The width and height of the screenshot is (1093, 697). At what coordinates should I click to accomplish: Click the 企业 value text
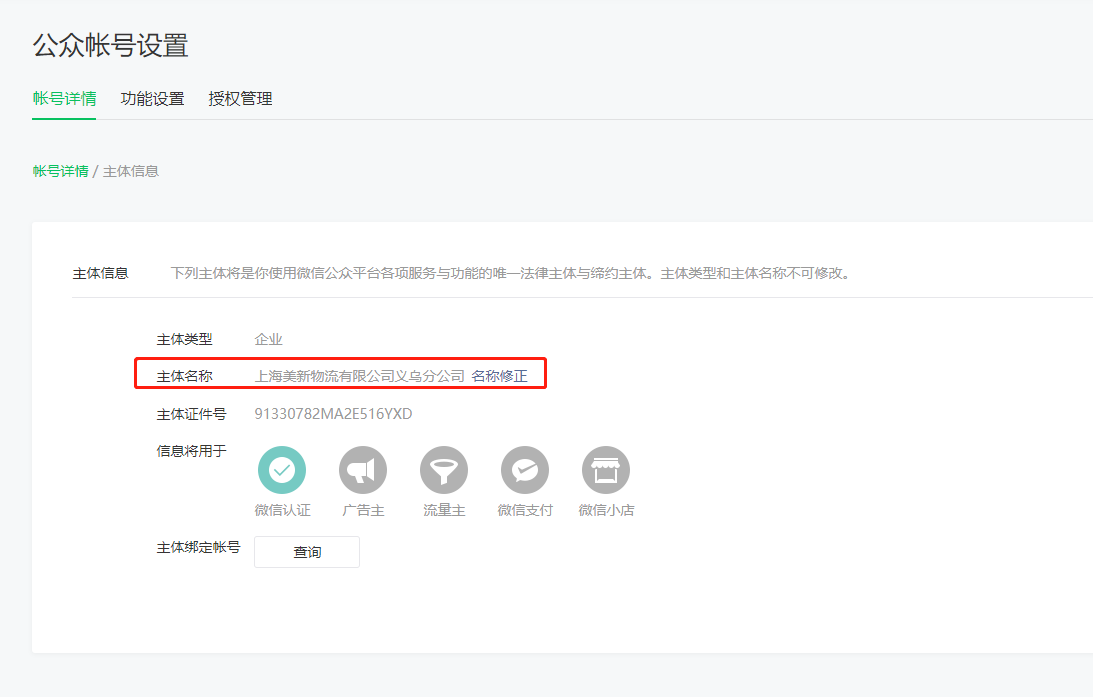(x=268, y=339)
